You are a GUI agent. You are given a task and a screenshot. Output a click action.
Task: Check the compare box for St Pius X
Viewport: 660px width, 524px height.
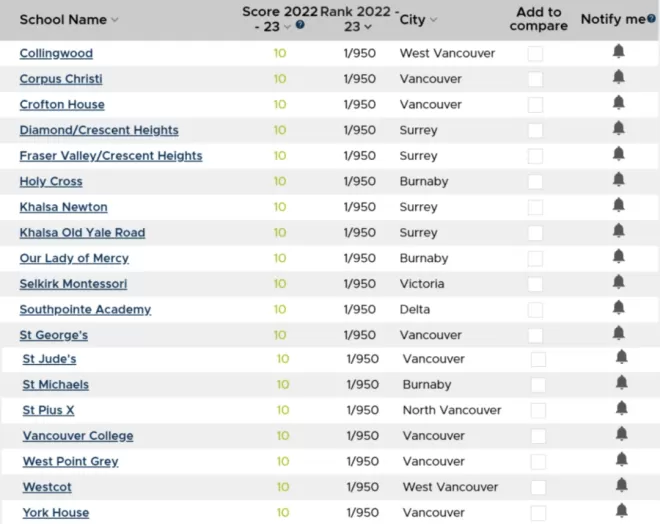(x=538, y=411)
